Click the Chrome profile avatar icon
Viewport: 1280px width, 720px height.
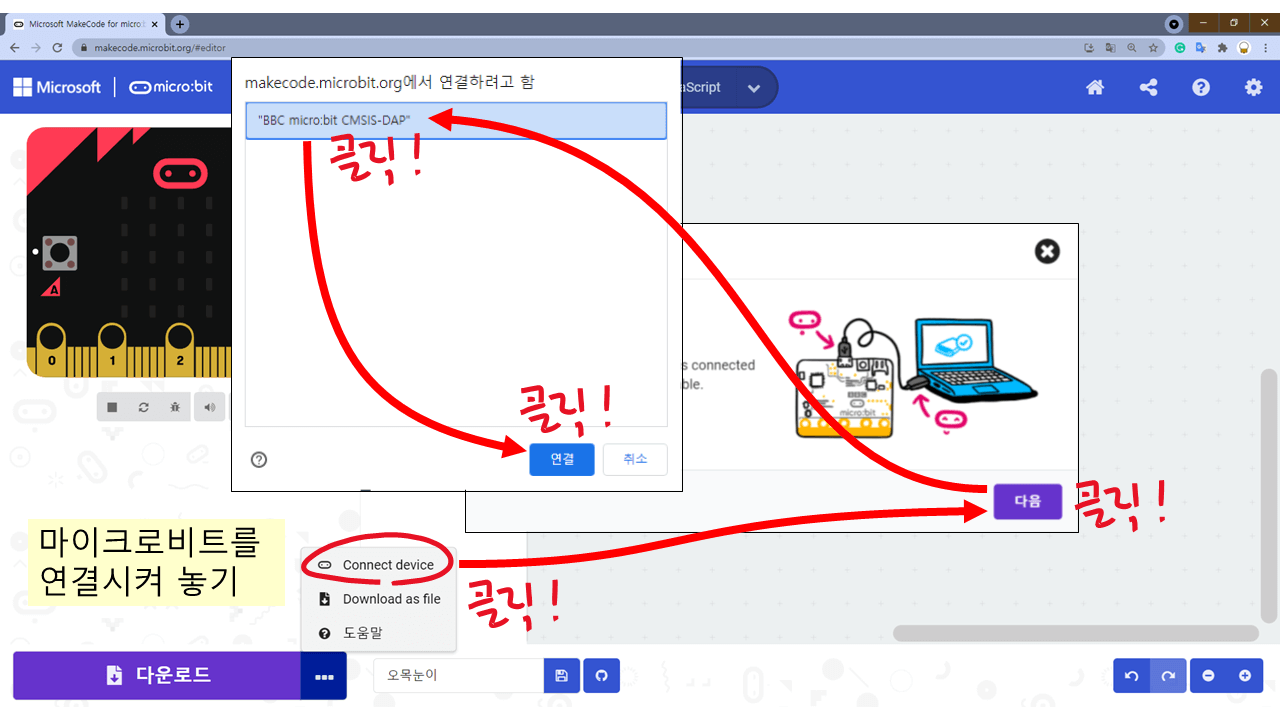point(1244,47)
